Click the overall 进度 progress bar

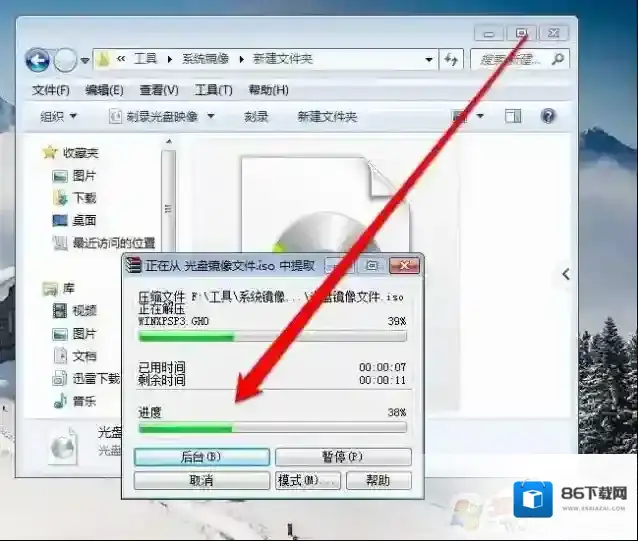tap(272, 428)
